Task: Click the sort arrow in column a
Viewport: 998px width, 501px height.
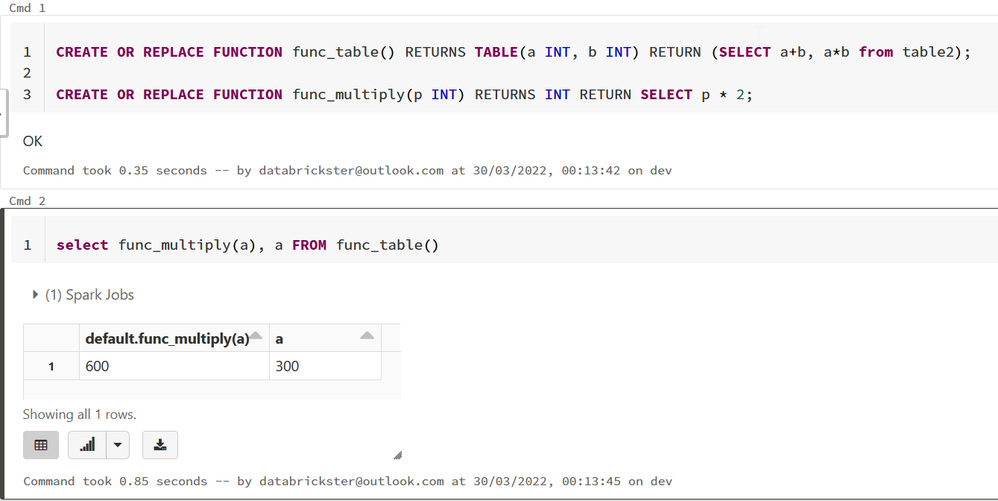Action: [367, 336]
